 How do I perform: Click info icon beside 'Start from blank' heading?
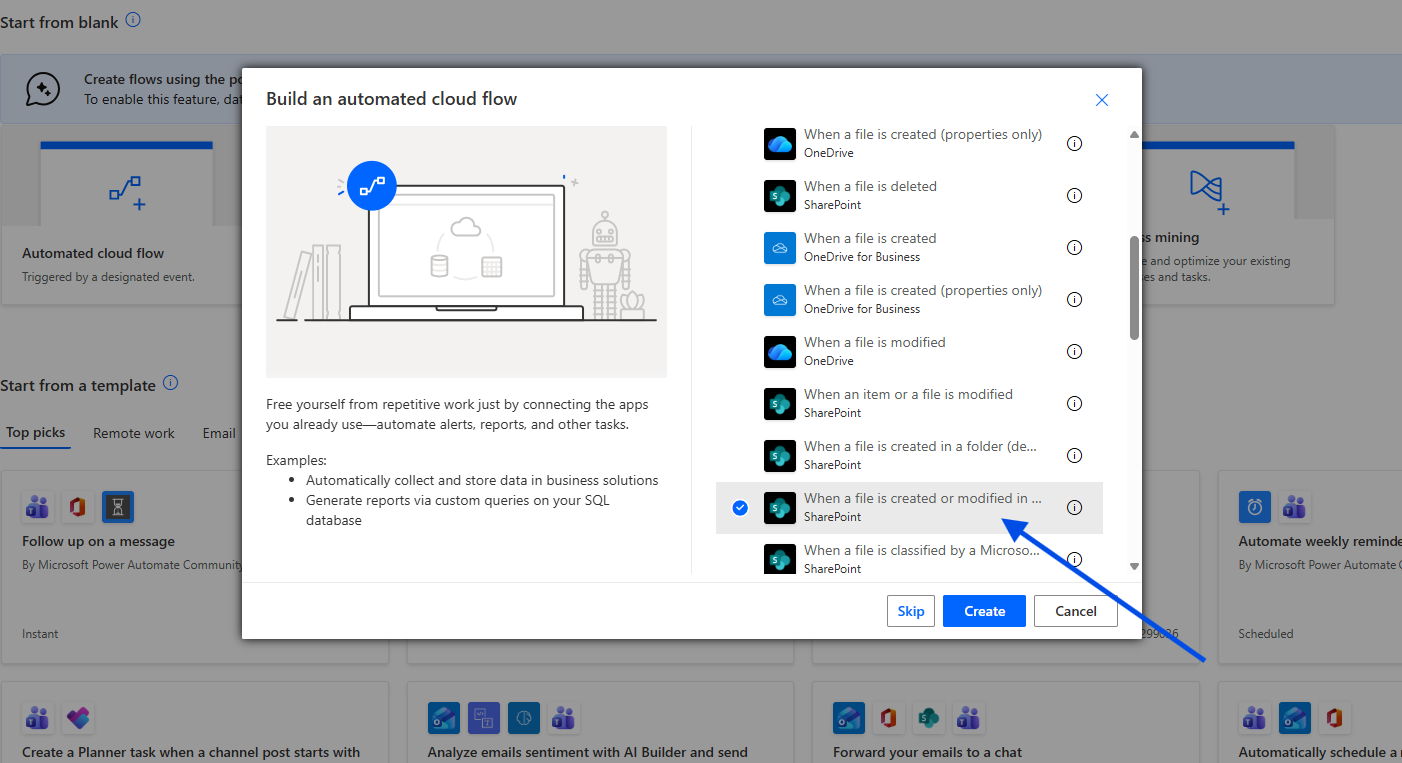click(x=134, y=20)
